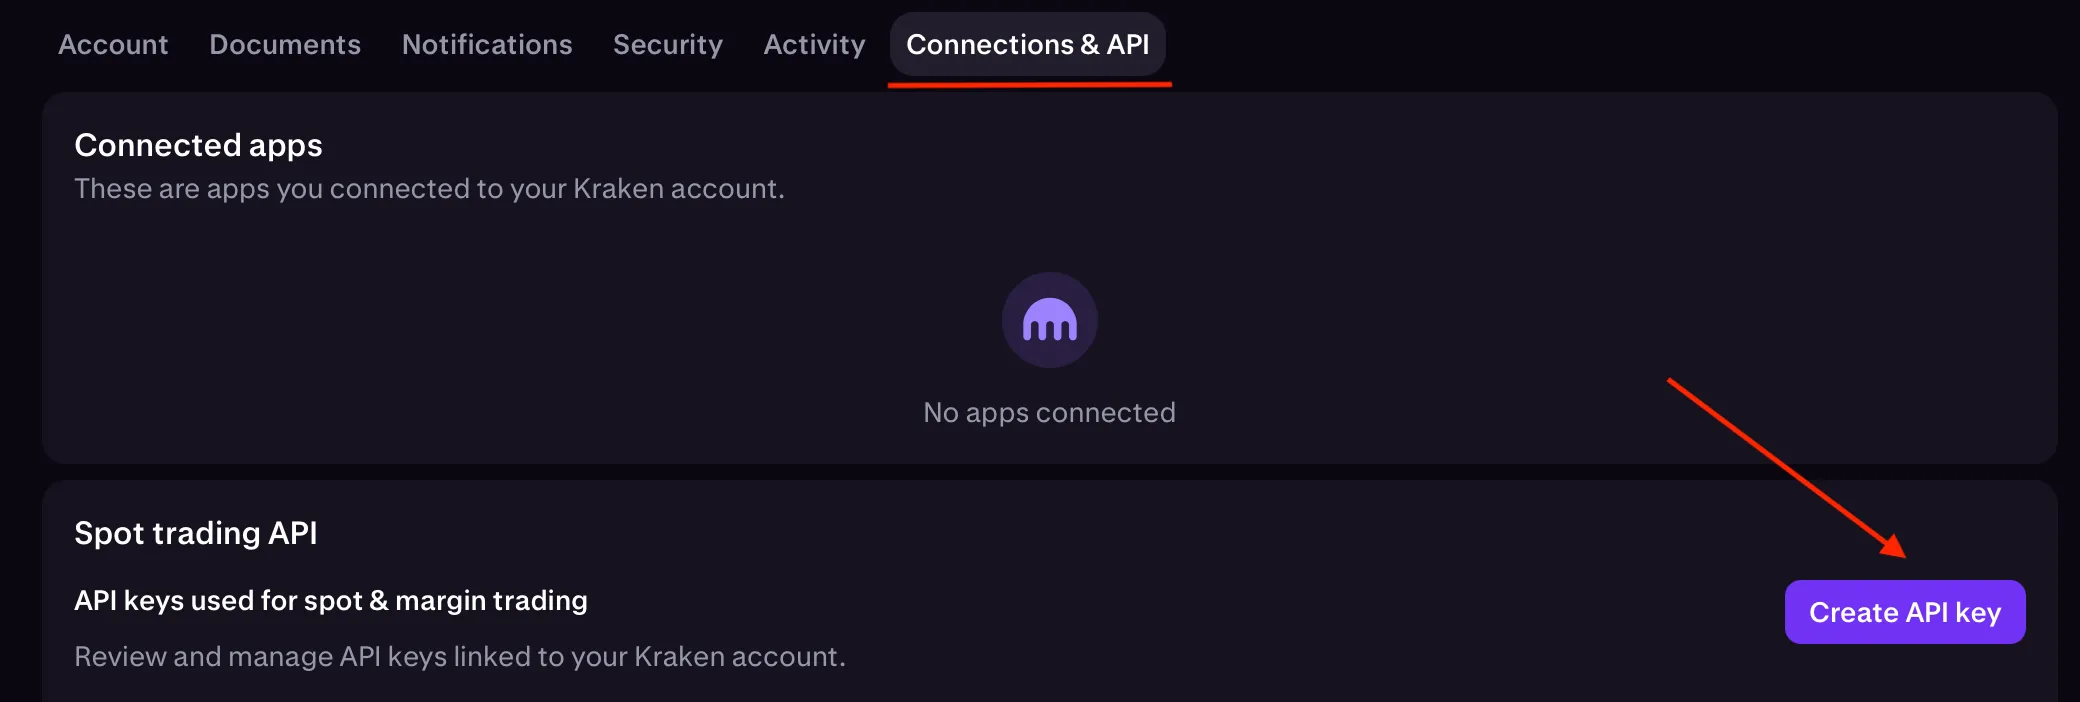Go to the Security tab
This screenshot has width=2080, height=702.
[x=668, y=45]
